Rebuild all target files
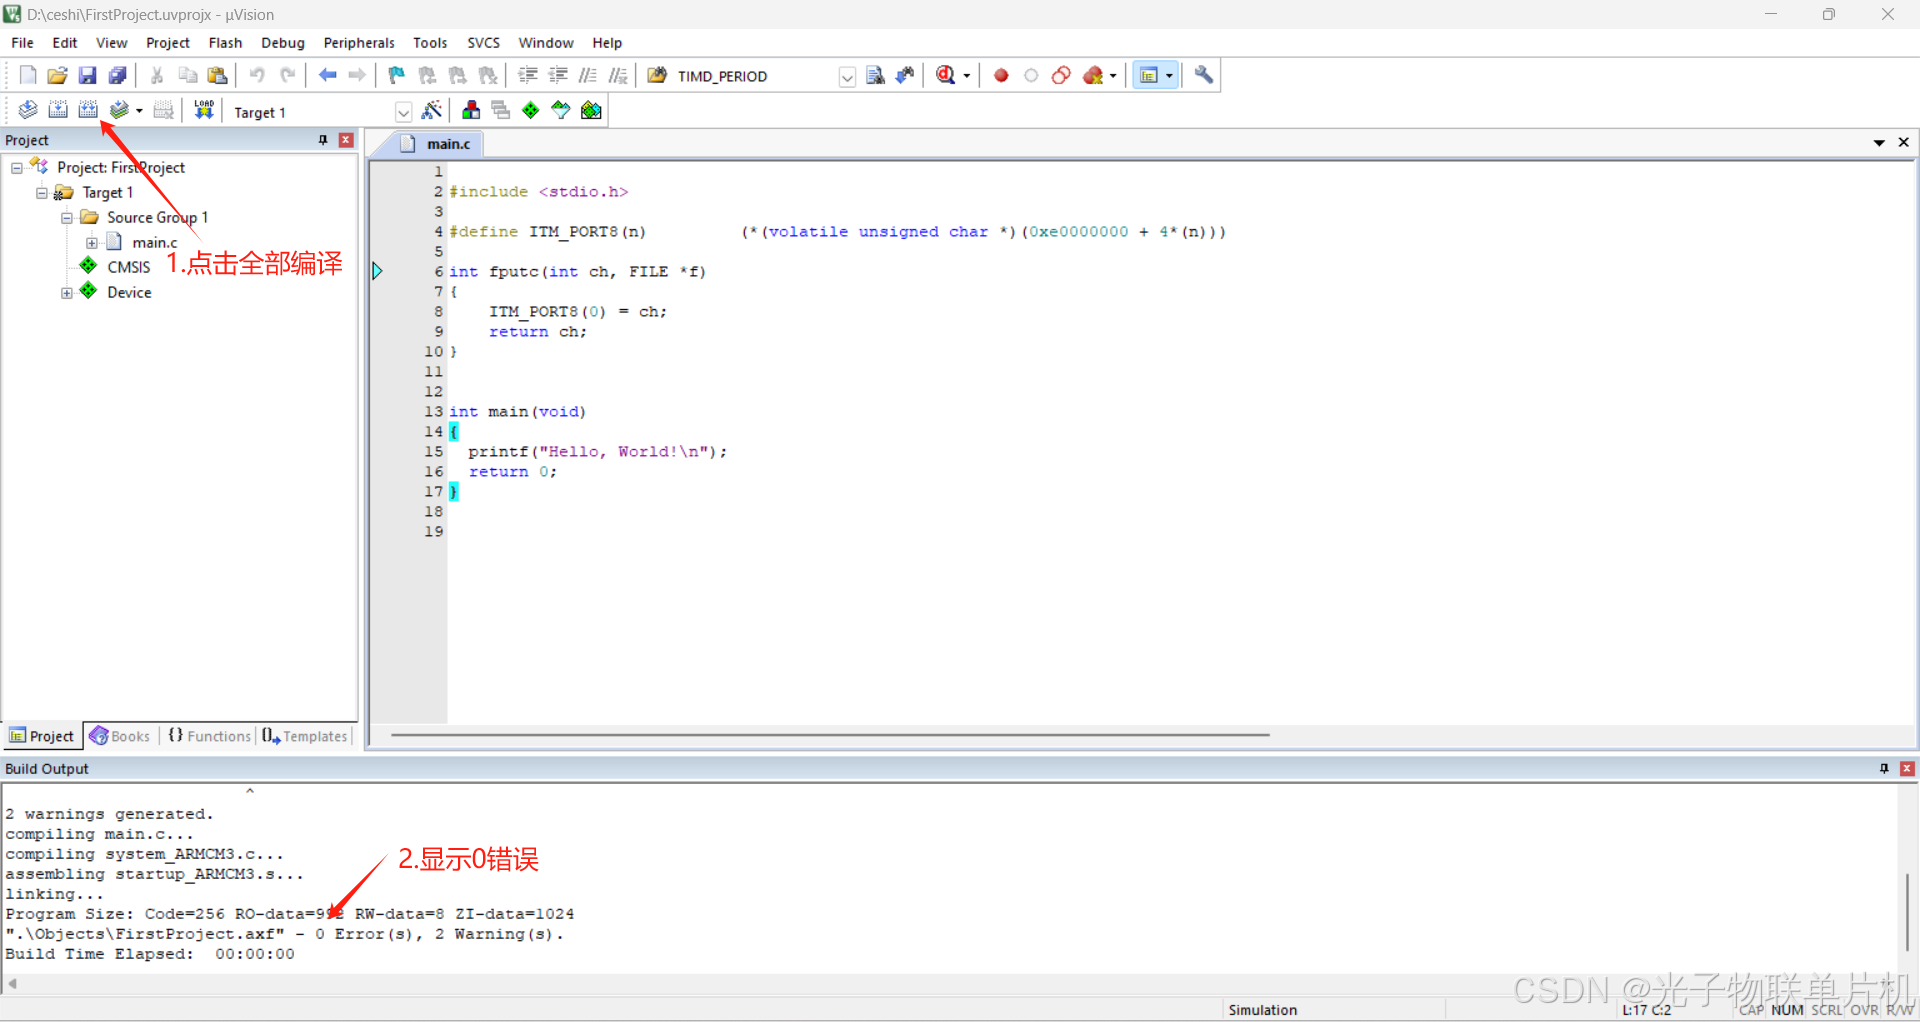1920x1022 pixels. 88,110
